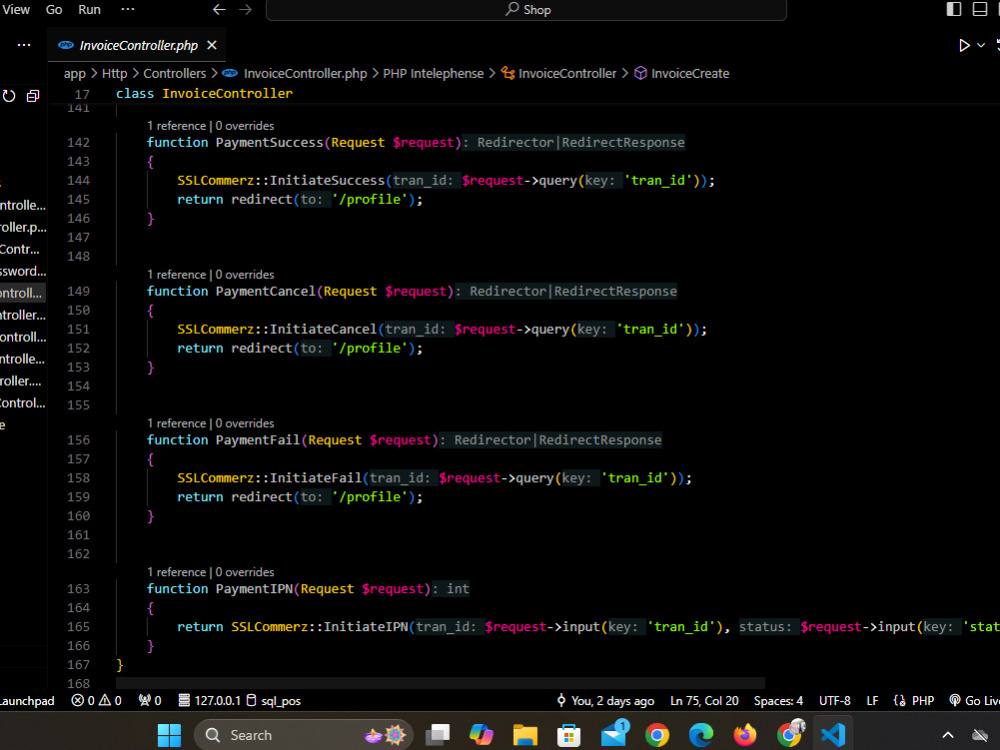Close the InvoiceController.php tab
This screenshot has width=1000, height=750.
(x=212, y=45)
